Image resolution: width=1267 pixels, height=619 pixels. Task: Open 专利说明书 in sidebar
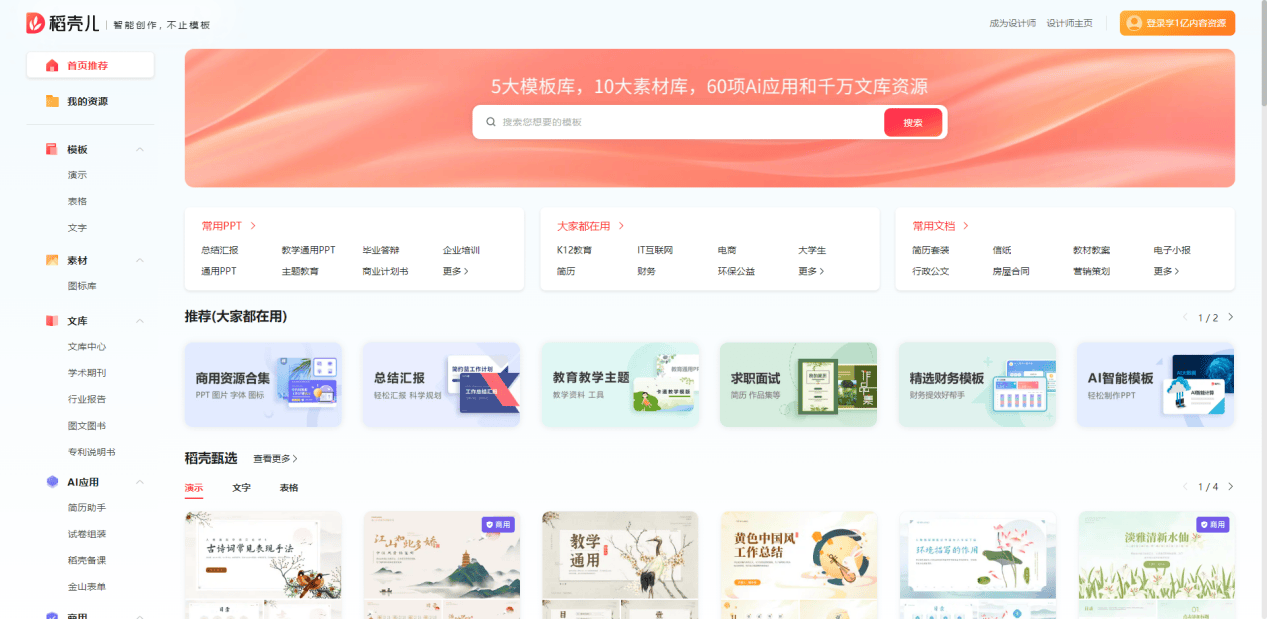click(x=92, y=452)
